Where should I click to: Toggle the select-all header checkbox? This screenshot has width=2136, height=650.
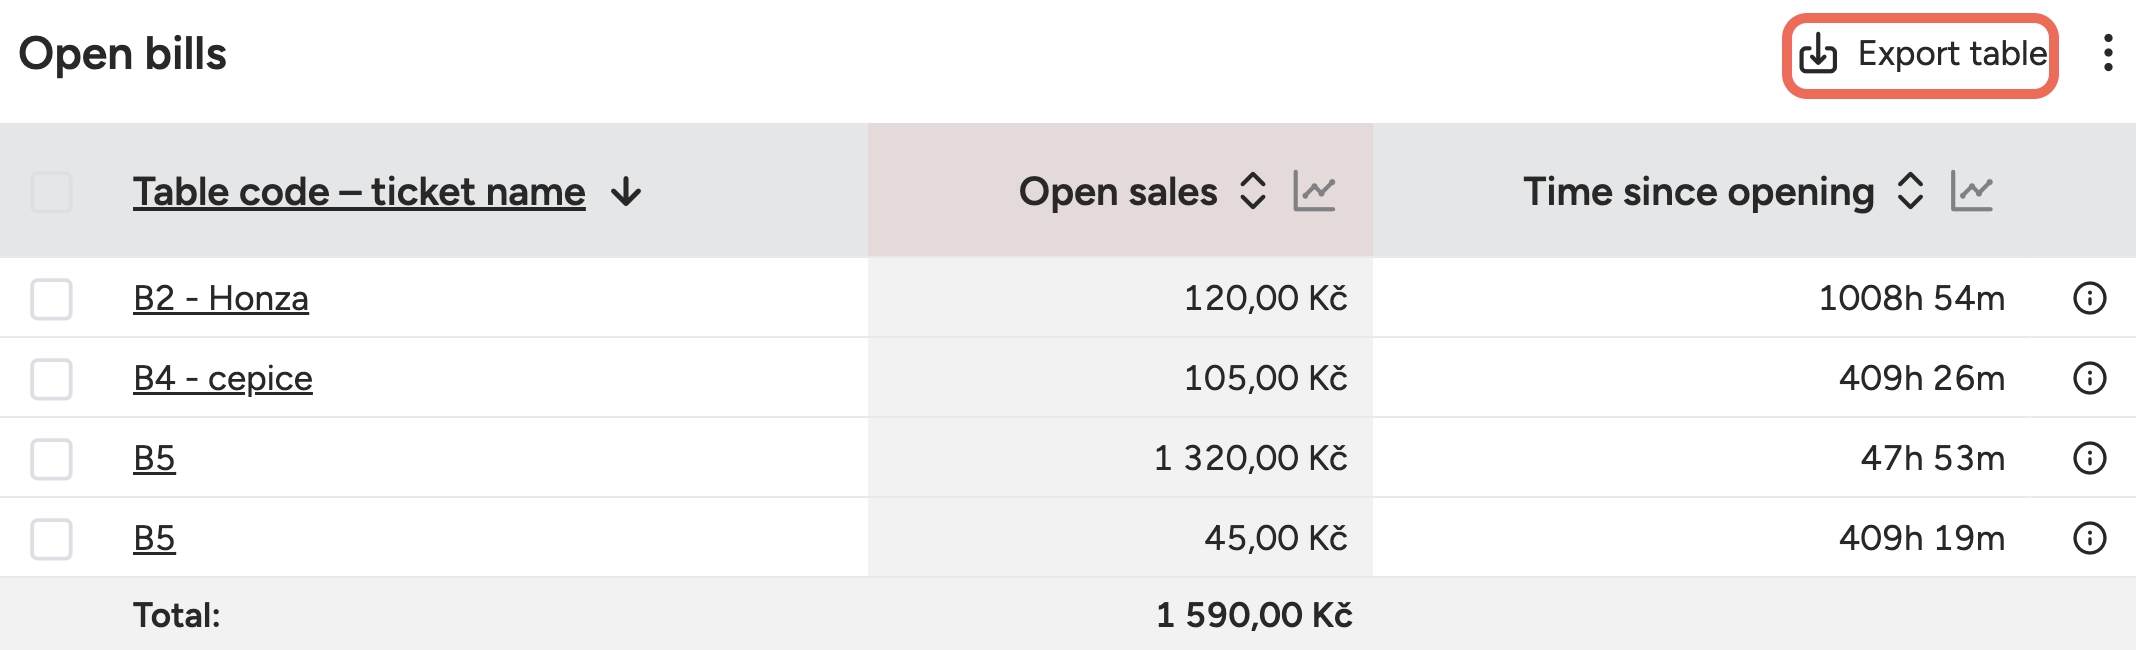51,192
